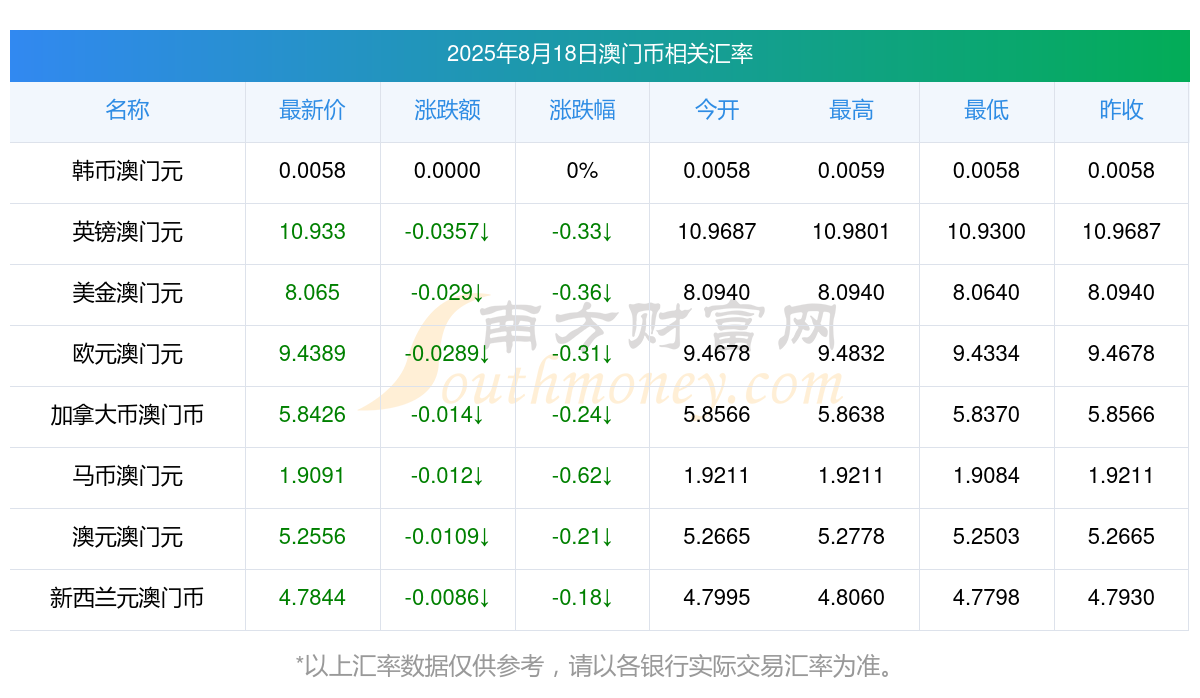
Task: Click the high value 9.4832
Action: click(851, 354)
